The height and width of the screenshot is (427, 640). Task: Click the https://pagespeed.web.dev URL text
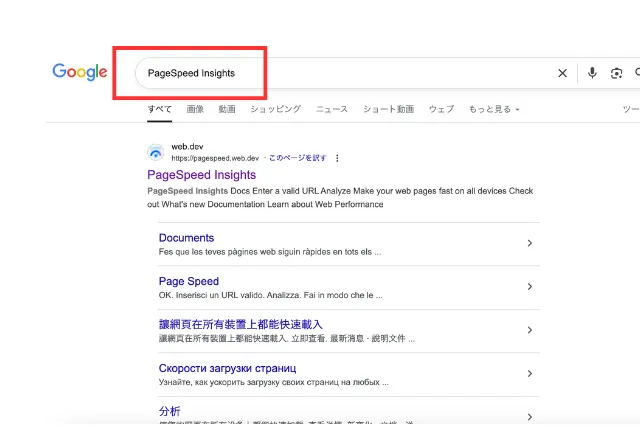[x=215, y=158]
